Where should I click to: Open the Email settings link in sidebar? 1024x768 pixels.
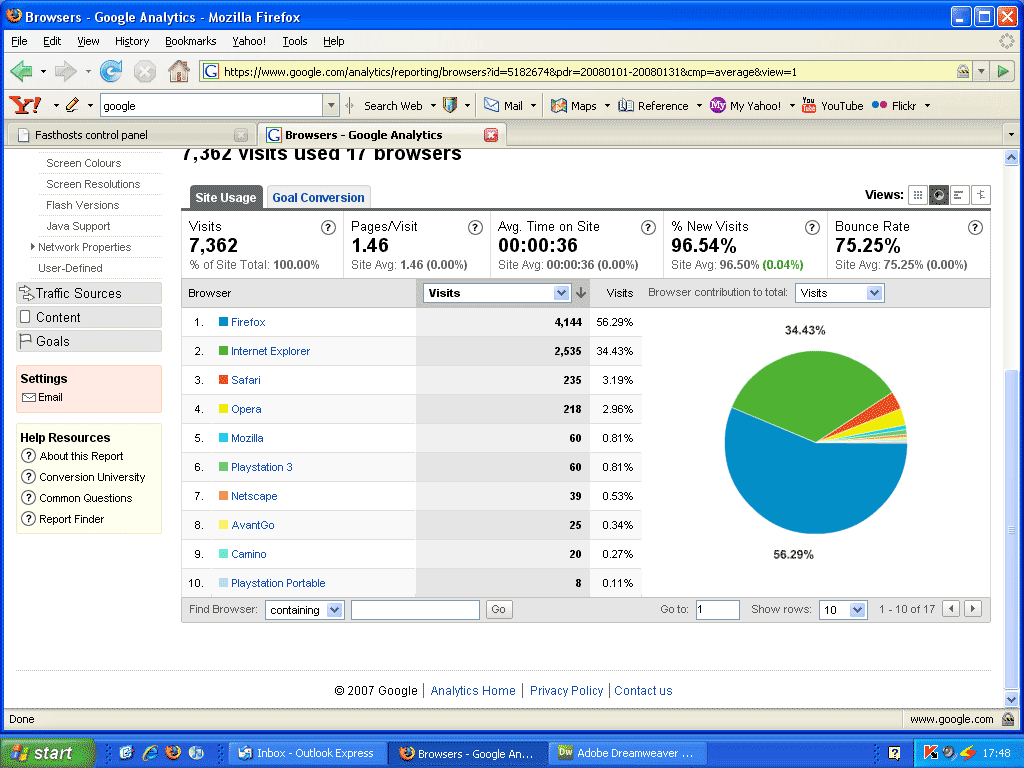(x=42, y=397)
